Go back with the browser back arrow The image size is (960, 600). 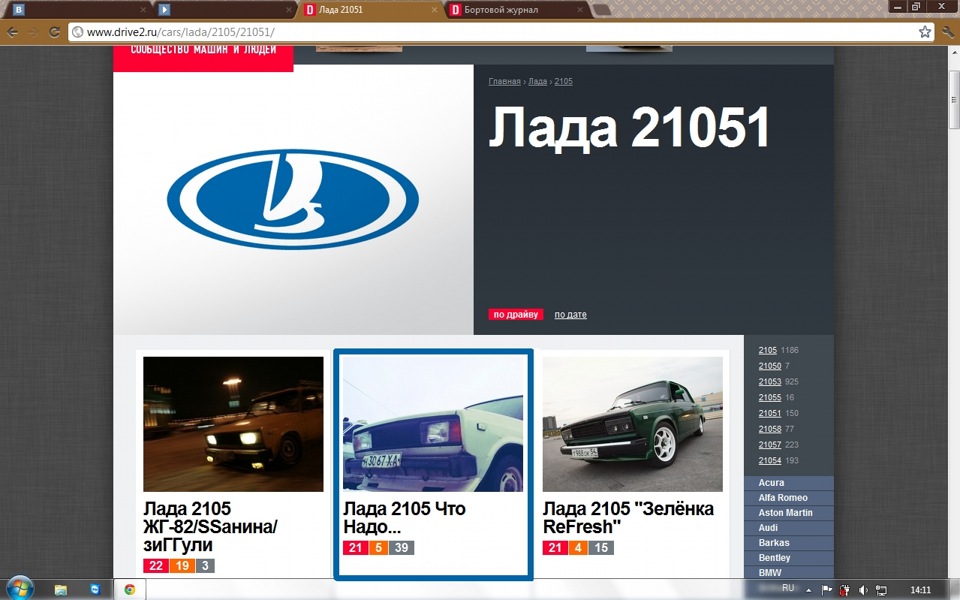pos(12,32)
